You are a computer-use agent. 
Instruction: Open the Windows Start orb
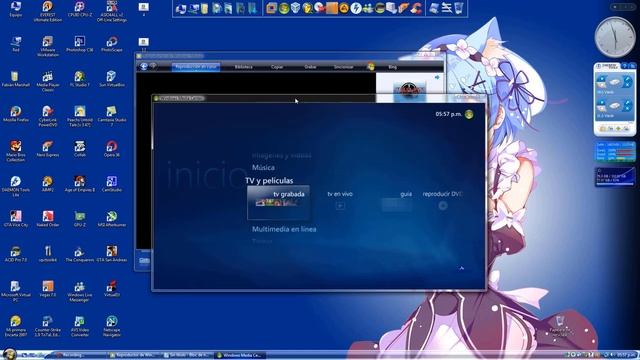9,354
